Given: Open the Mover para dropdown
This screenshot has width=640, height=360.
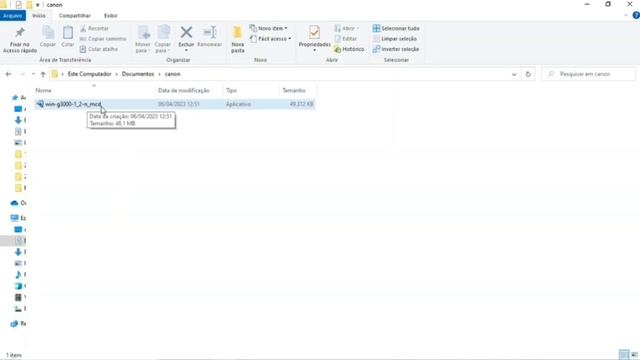Looking at the screenshot, I should [143, 40].
